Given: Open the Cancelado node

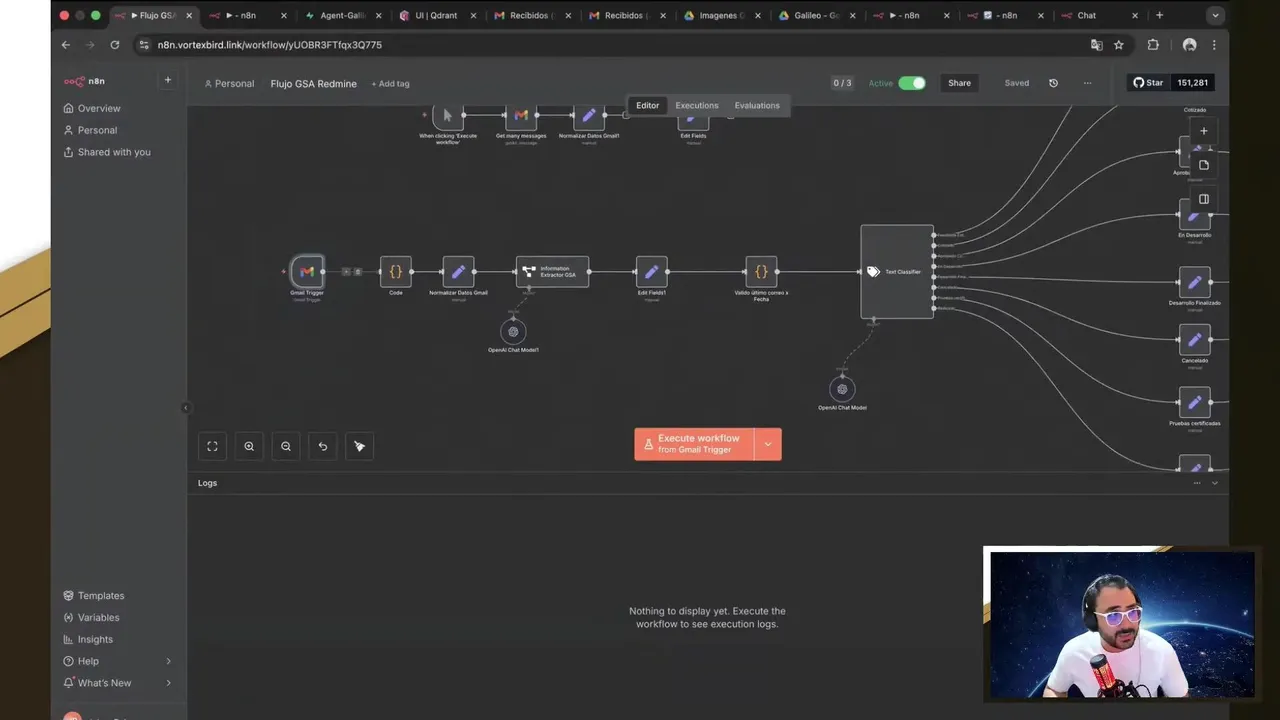Looking at the screenshot, I should point(1194,340).
